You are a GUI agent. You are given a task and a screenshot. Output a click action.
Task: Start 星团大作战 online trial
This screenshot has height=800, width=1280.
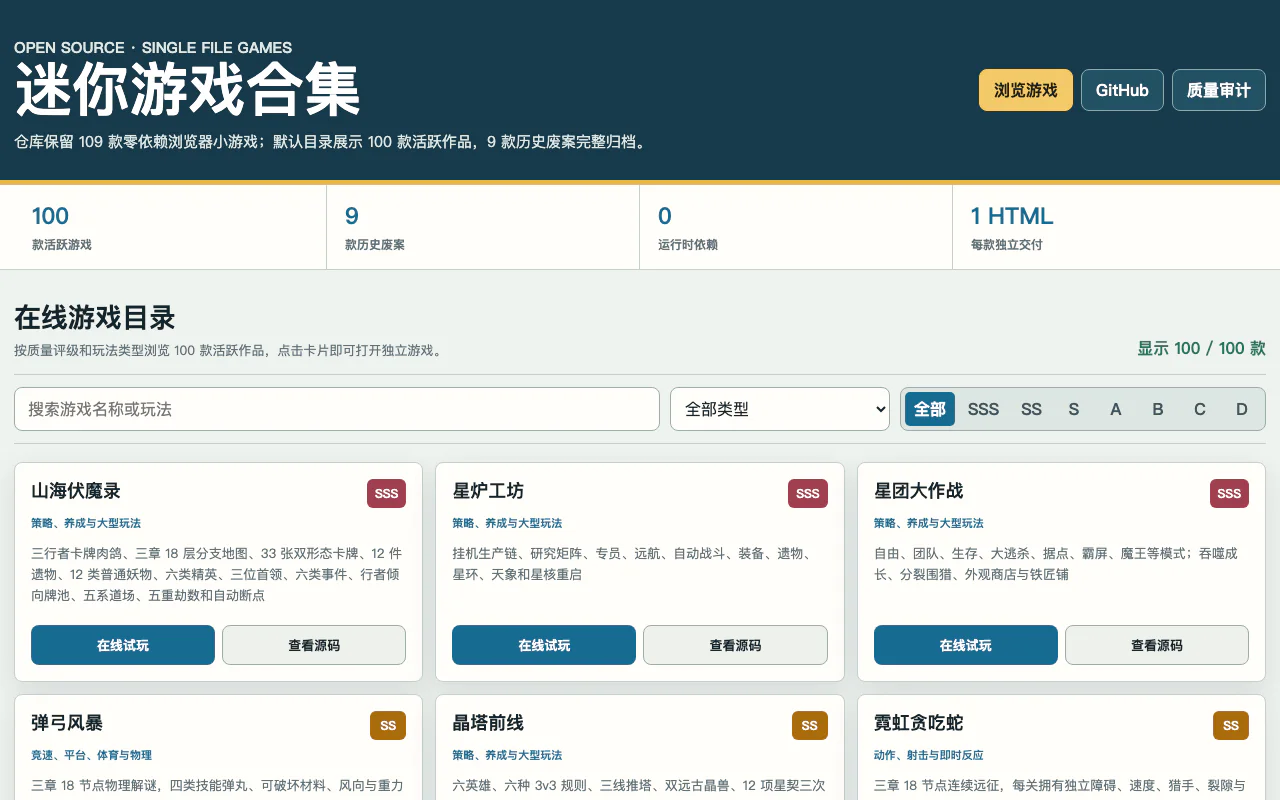tap(966, 645)
